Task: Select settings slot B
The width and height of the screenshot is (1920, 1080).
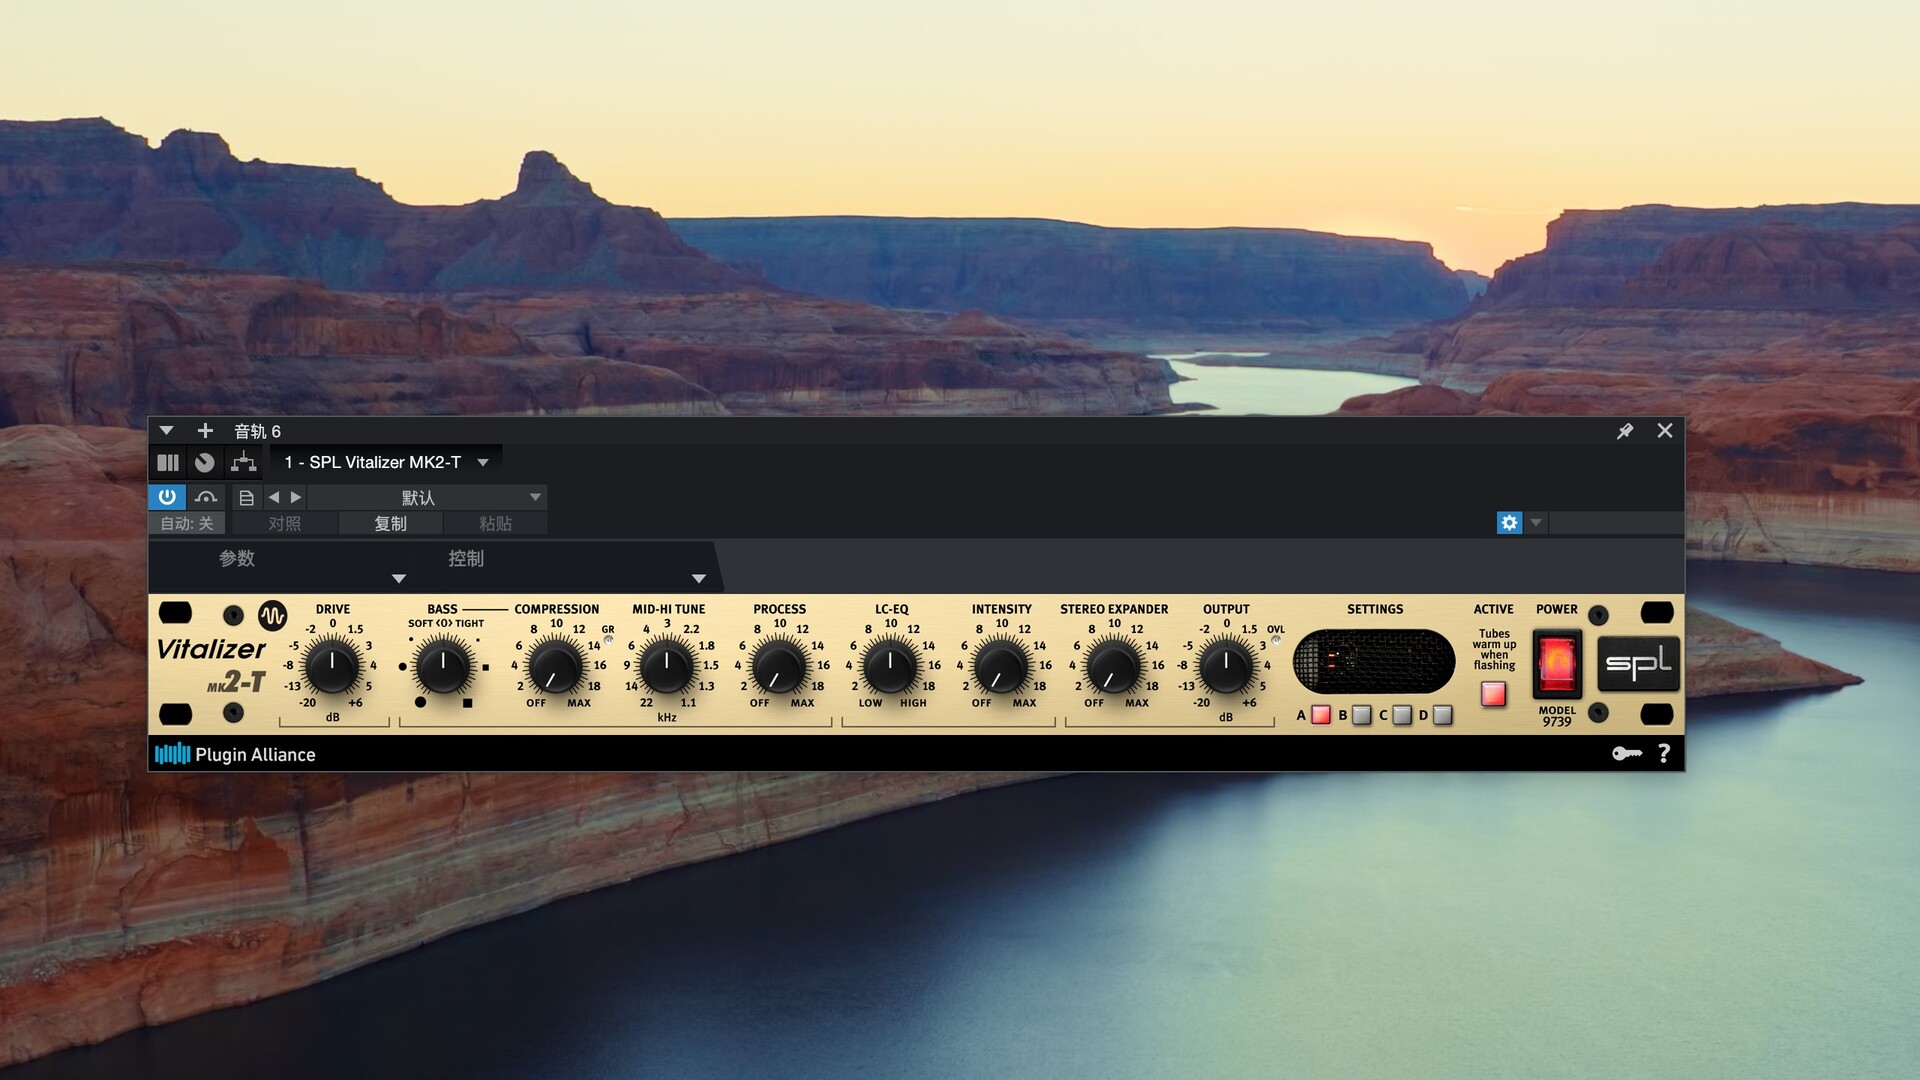Action: click(1361, 715)
